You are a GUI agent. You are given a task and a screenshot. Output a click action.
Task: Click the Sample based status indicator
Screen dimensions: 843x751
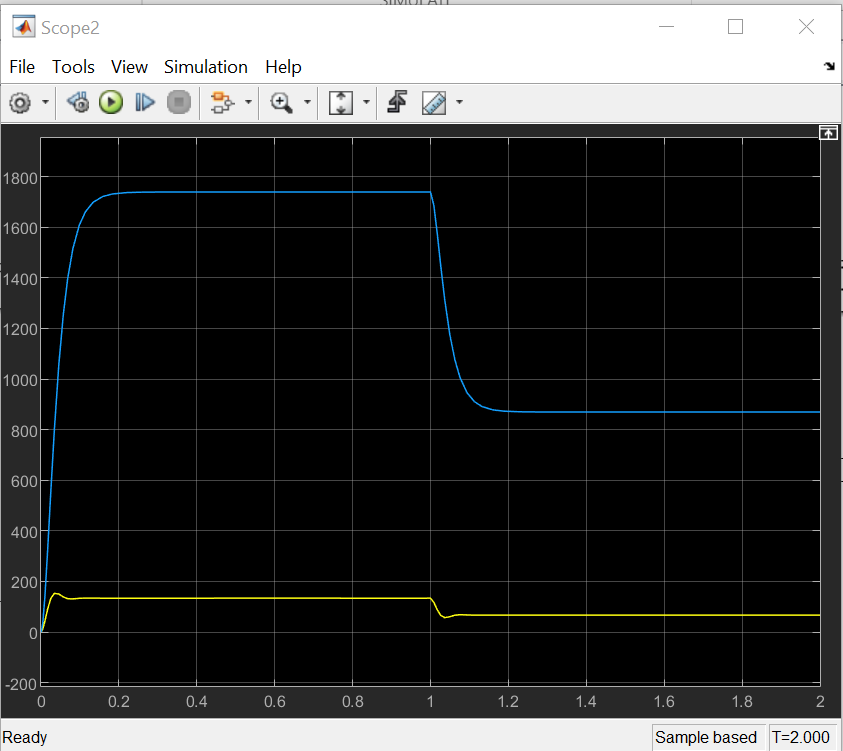708,737
